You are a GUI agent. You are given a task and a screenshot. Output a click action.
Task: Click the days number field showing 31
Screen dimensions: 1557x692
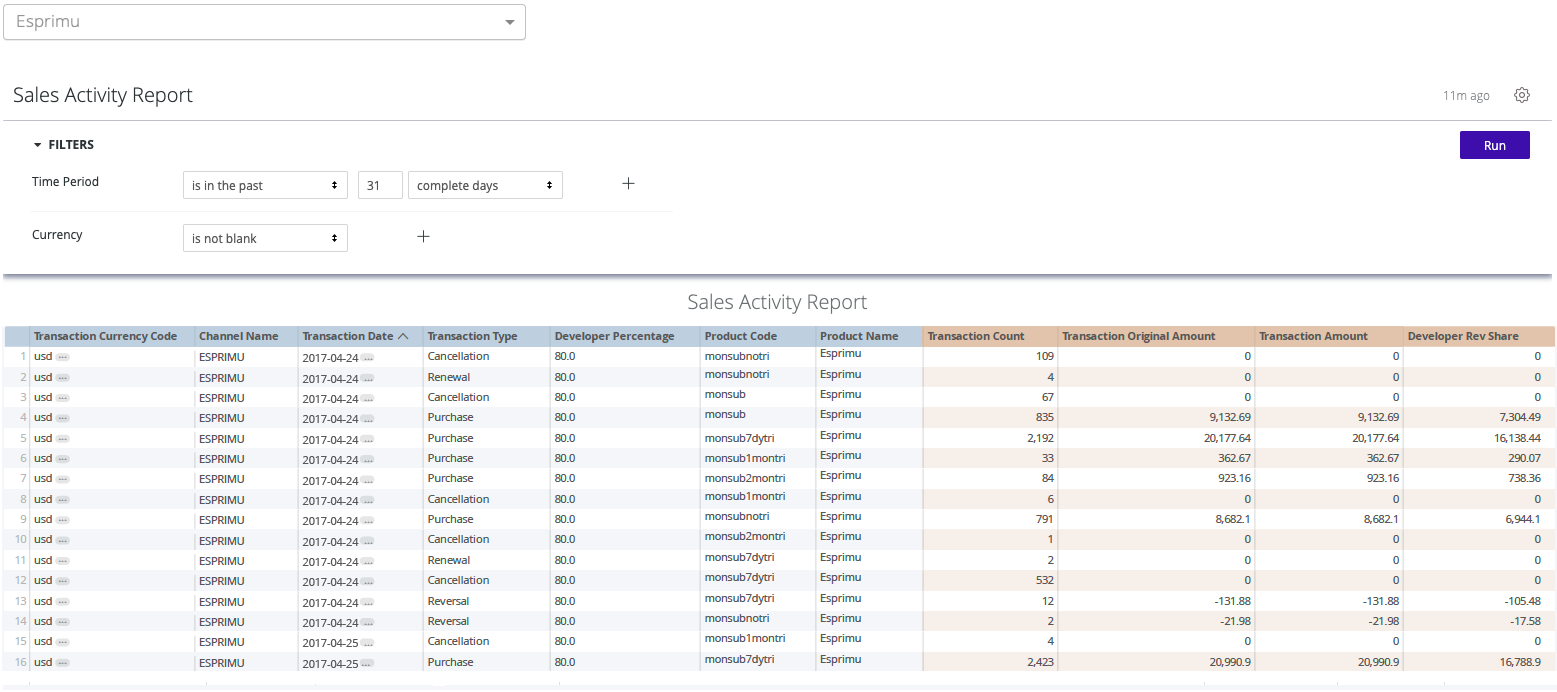click(x=380, y=185)
